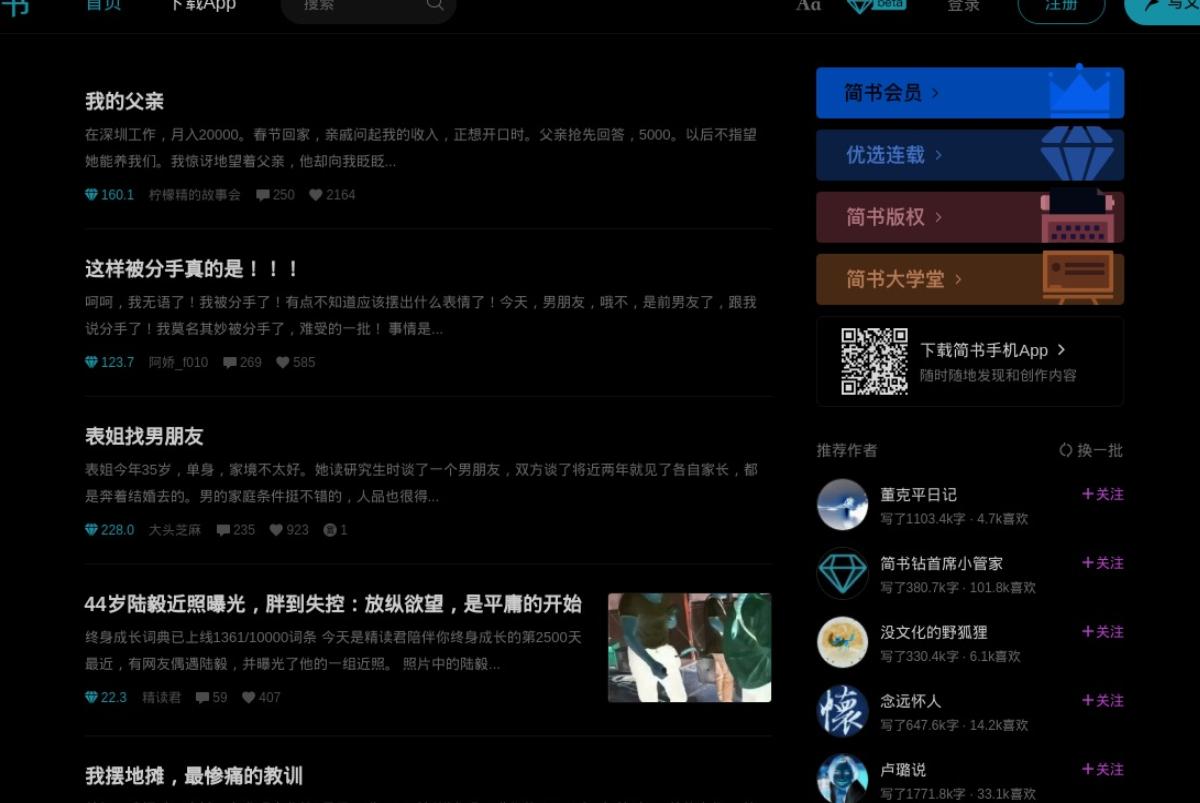1200x803 pixels.
Task: Click the comment icon showing 235
Action: 223,530
